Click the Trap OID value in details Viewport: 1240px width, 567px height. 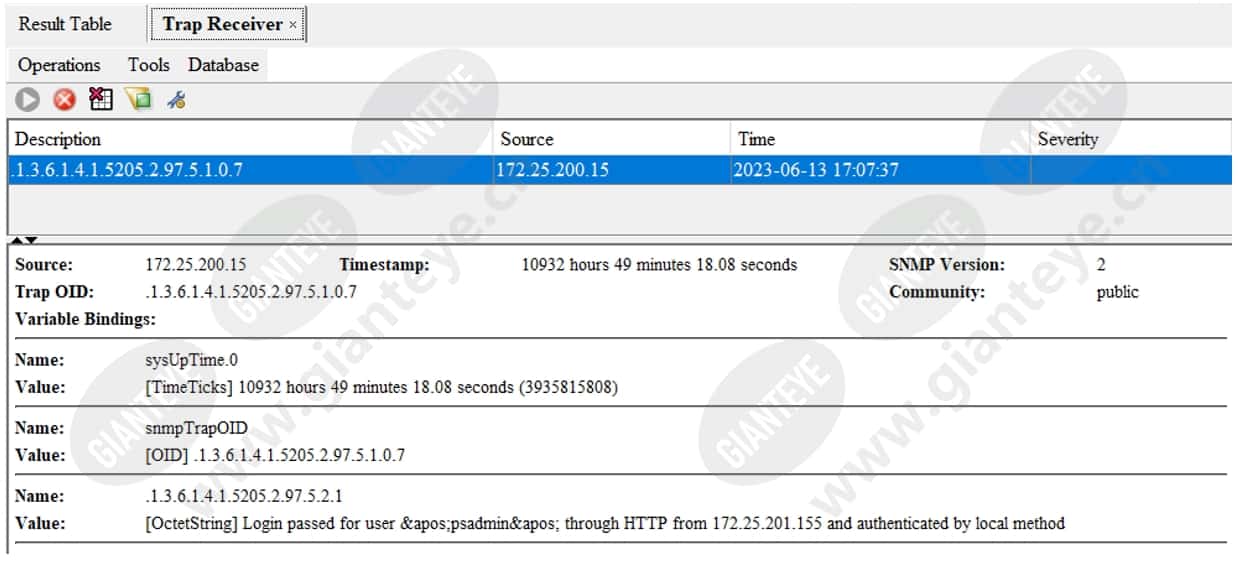click(251, 292)
